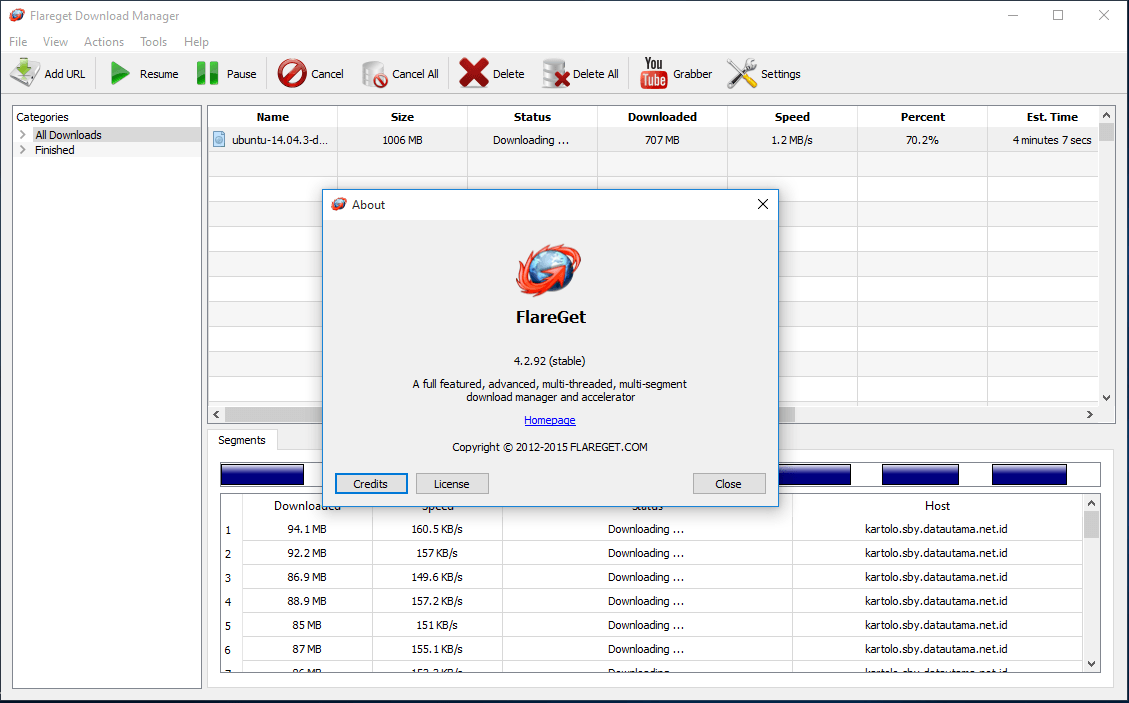This screenshot has width=1129, height=703.
Task: Pause the download using the Pause icon
Action: [x=207, y=73]
